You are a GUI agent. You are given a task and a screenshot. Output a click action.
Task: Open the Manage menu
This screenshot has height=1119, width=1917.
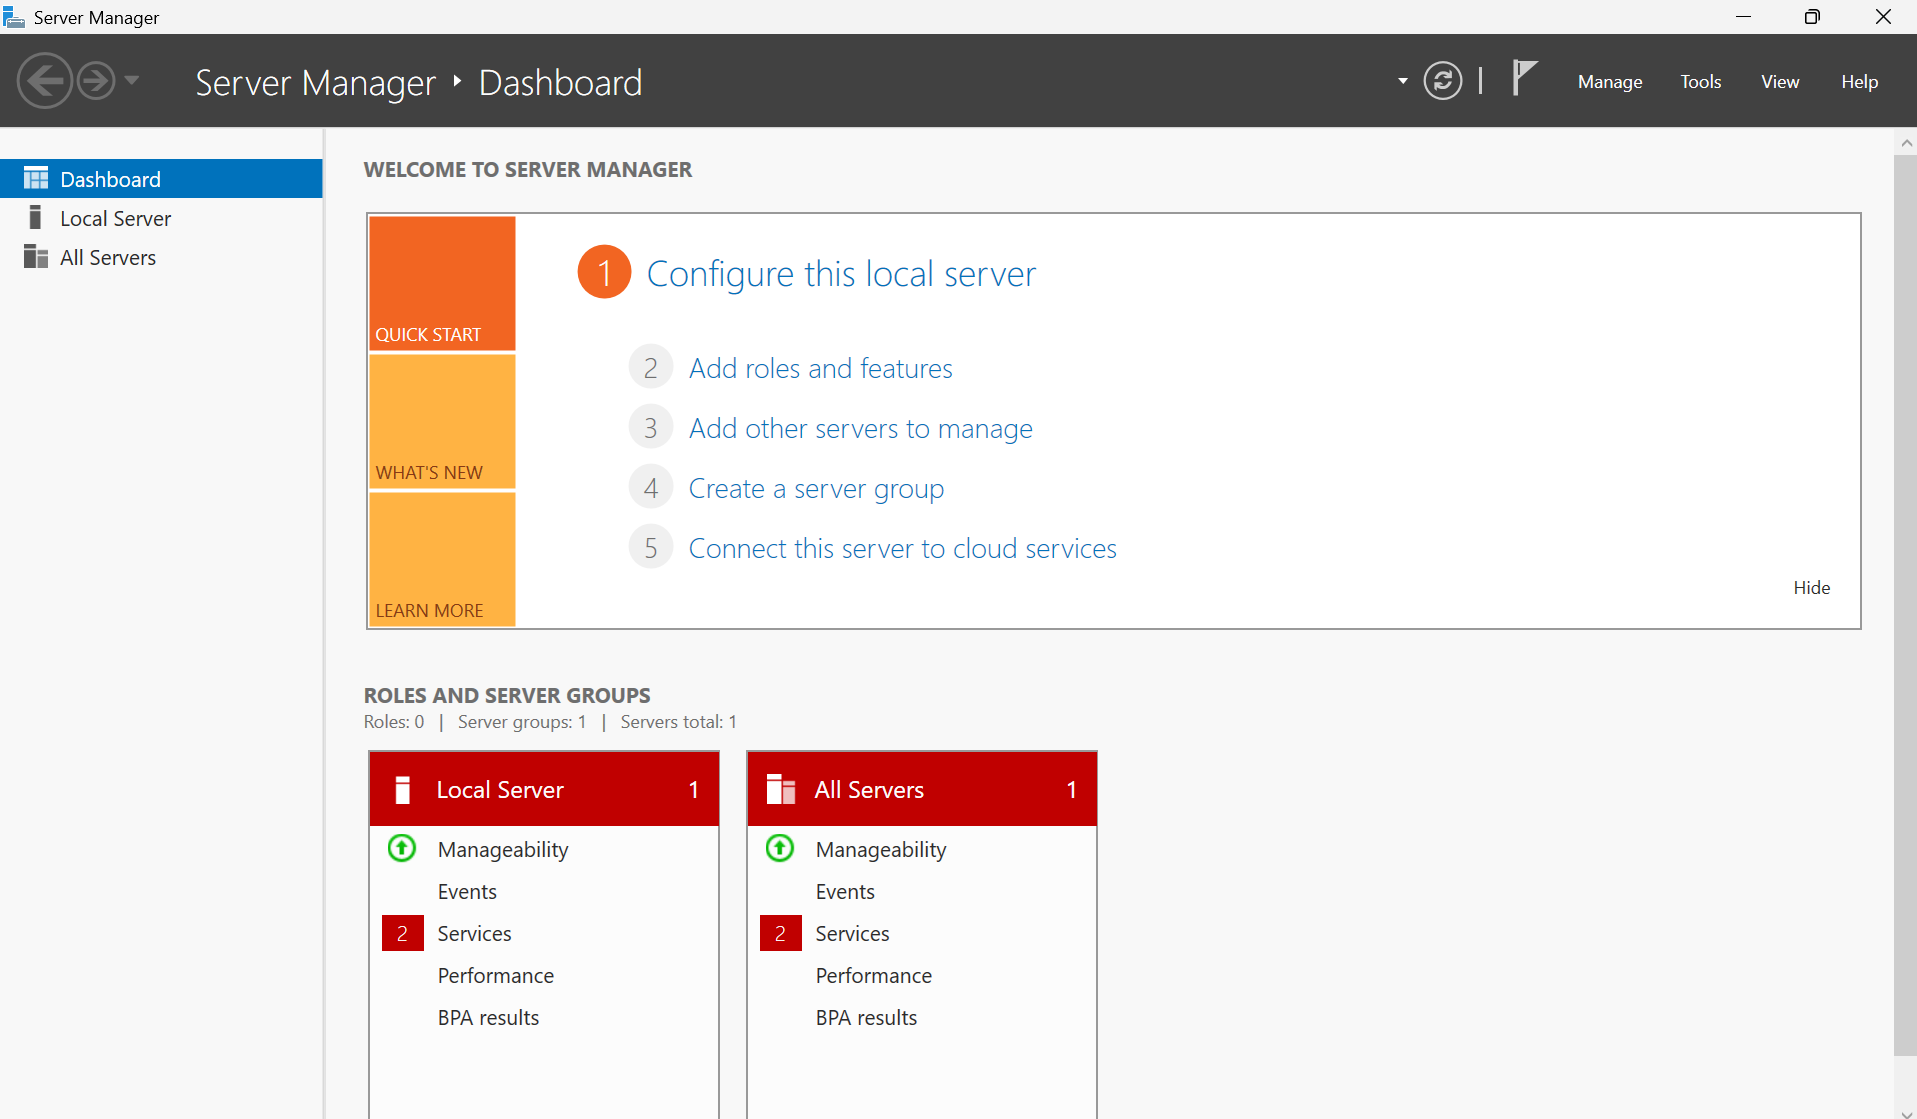coord(1610,82)
